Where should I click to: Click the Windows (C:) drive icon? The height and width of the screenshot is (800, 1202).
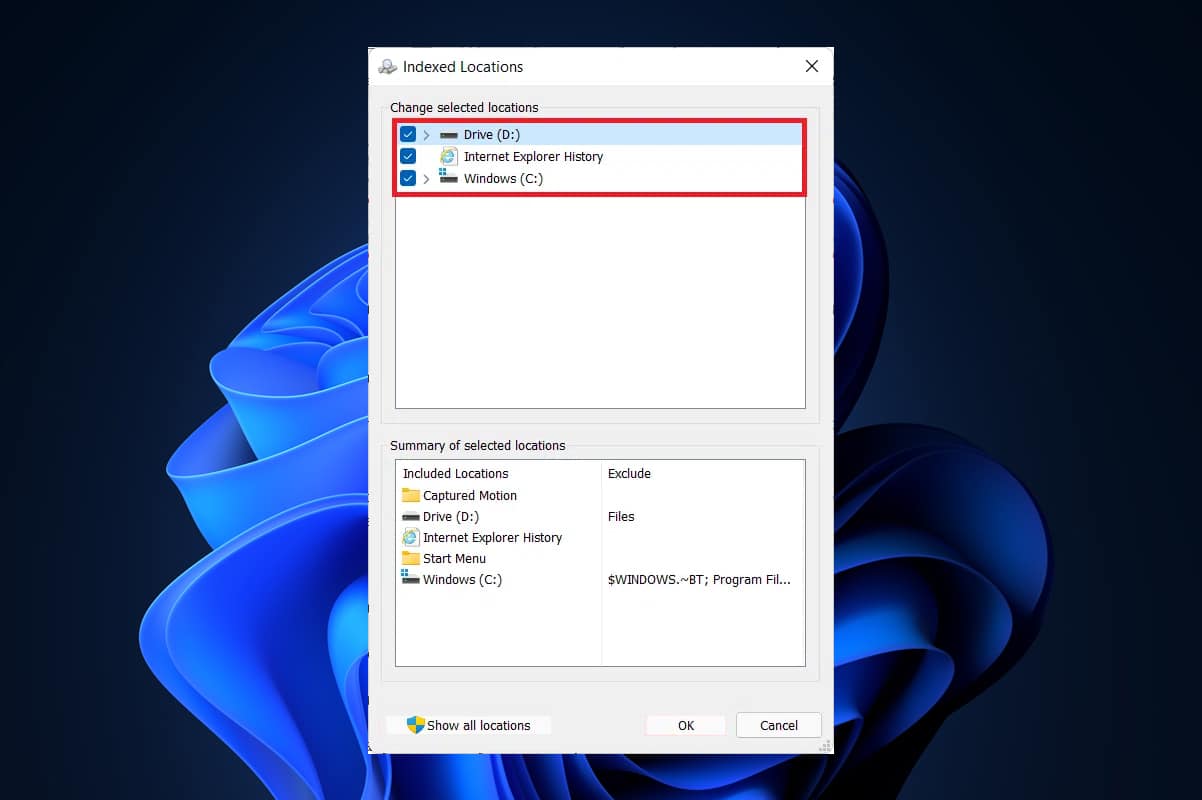point(447,178)
